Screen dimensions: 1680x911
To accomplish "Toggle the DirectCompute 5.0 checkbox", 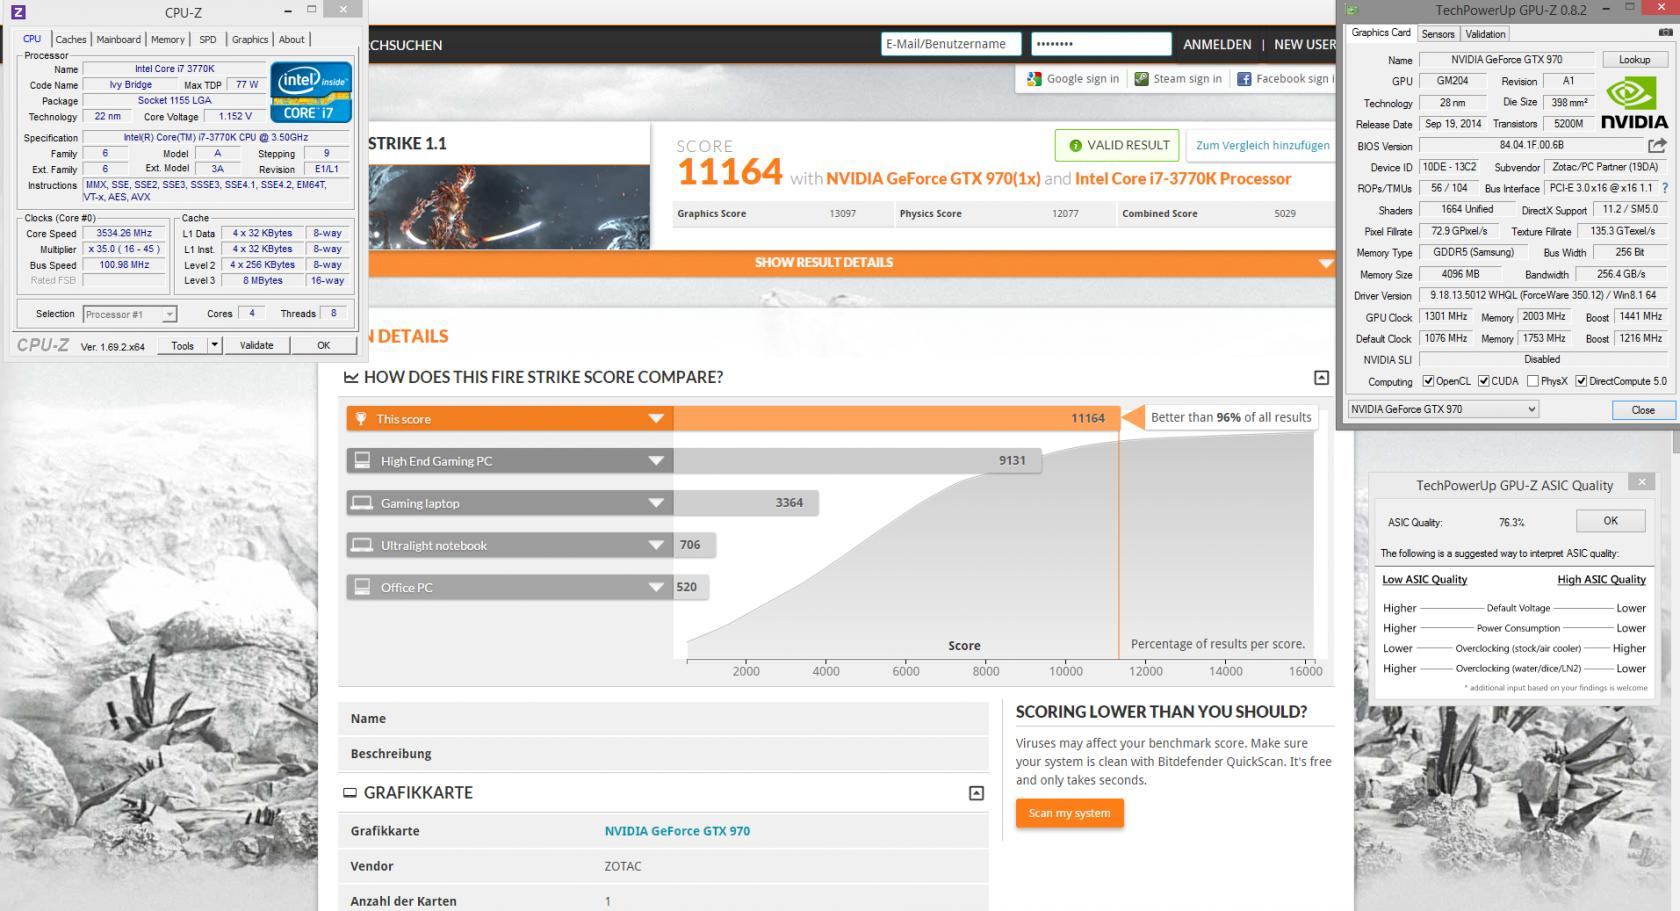I will [x=1581, y=381].
